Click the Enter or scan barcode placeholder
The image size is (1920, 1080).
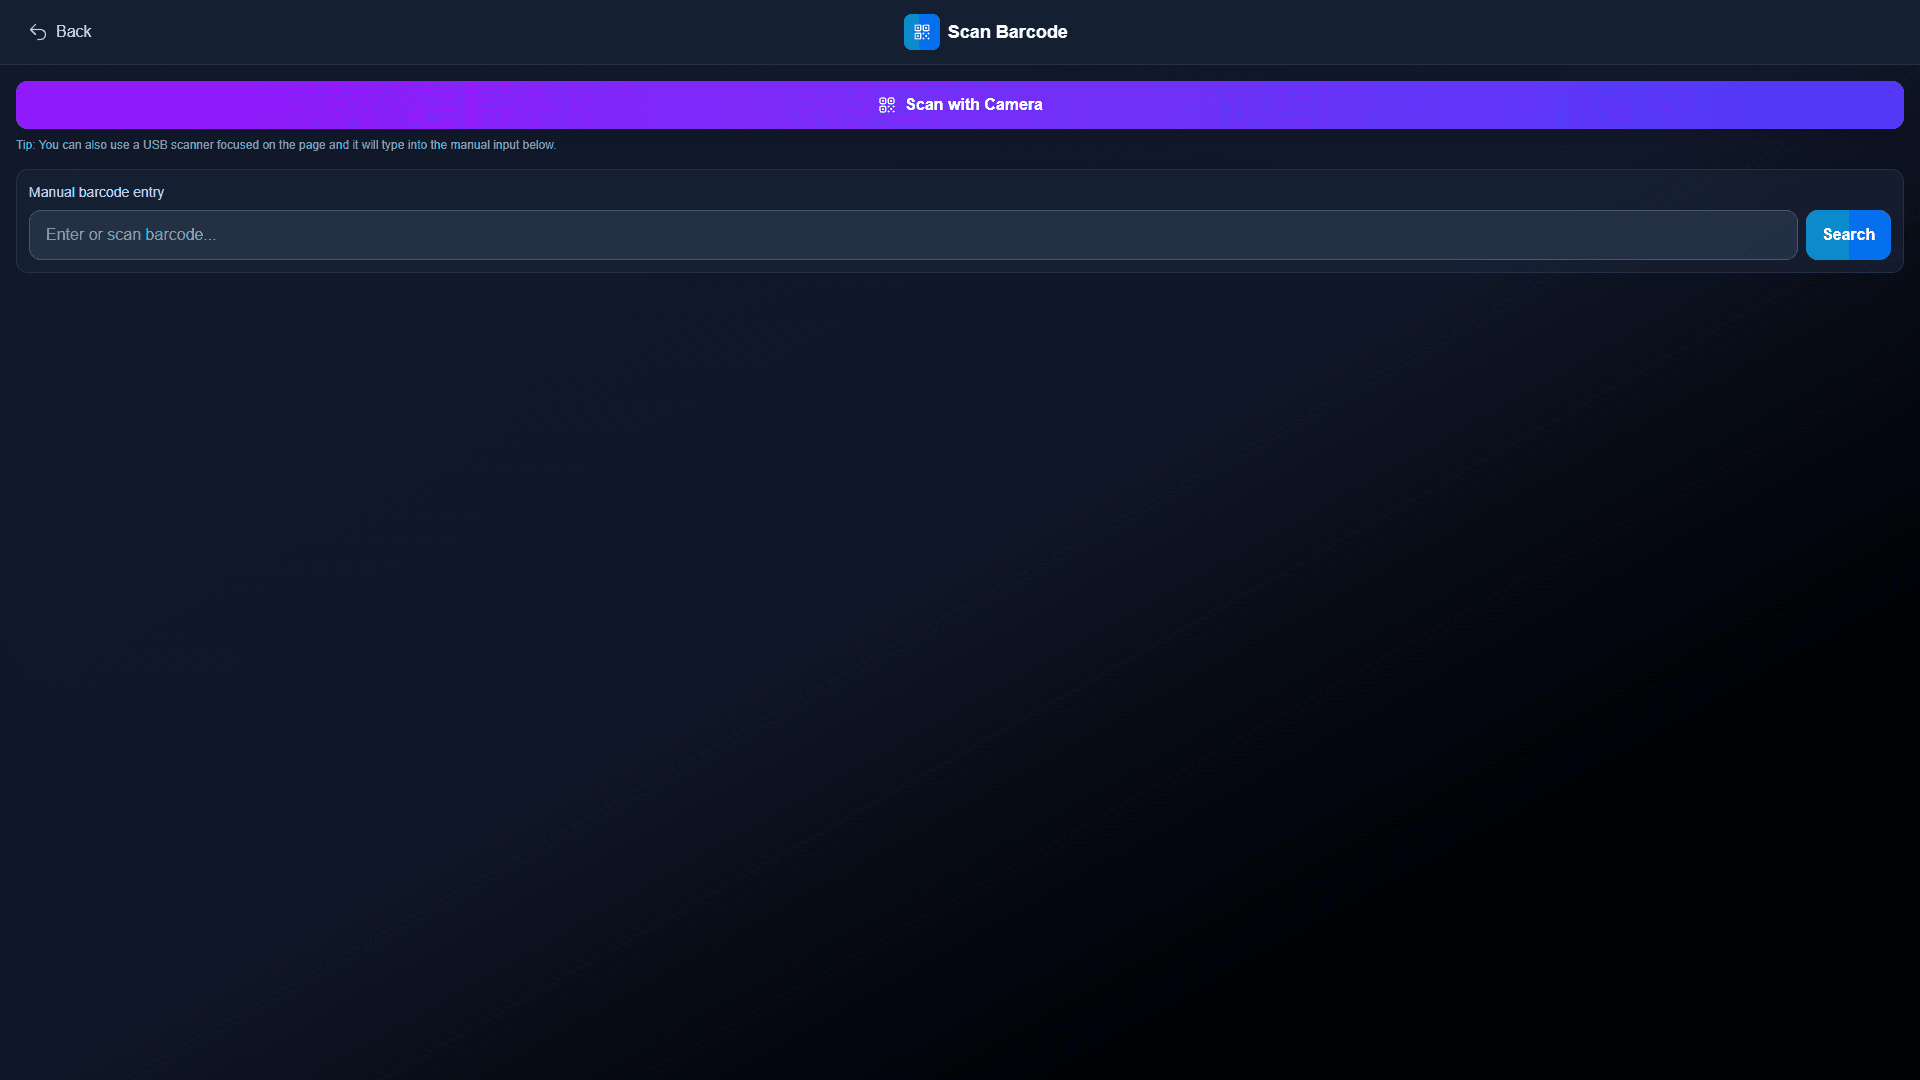131,235
